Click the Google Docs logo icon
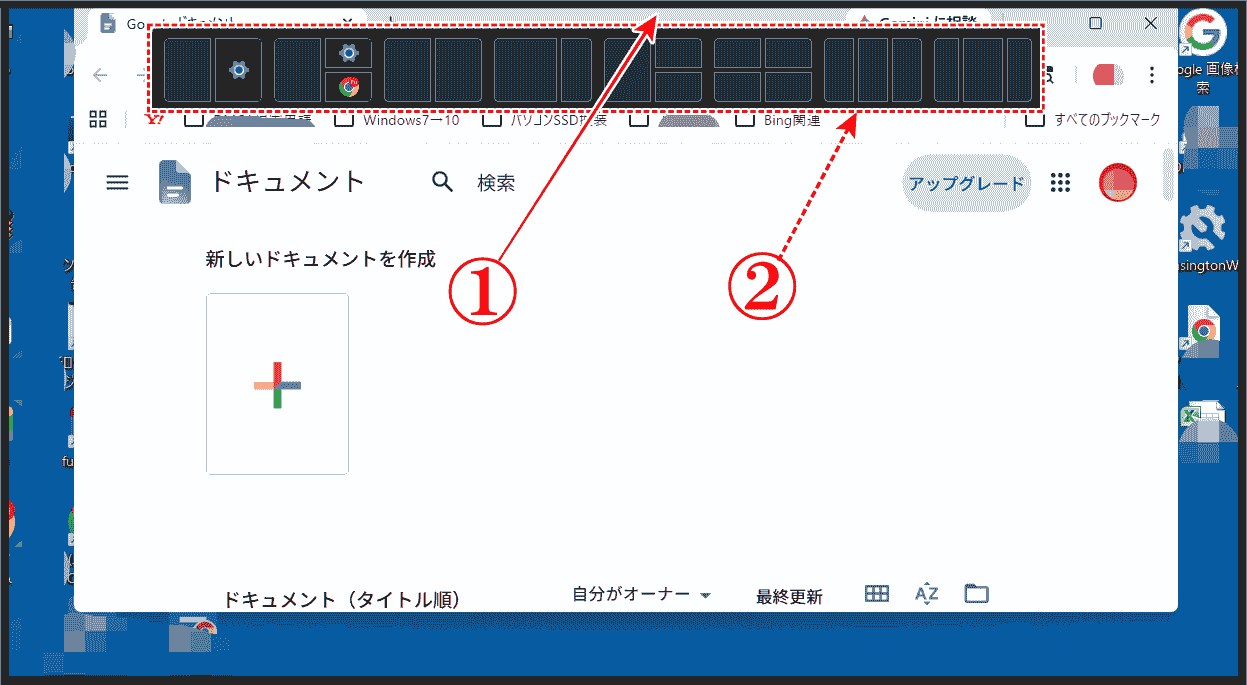1247x685 pixels. click(x=175, y=182)
